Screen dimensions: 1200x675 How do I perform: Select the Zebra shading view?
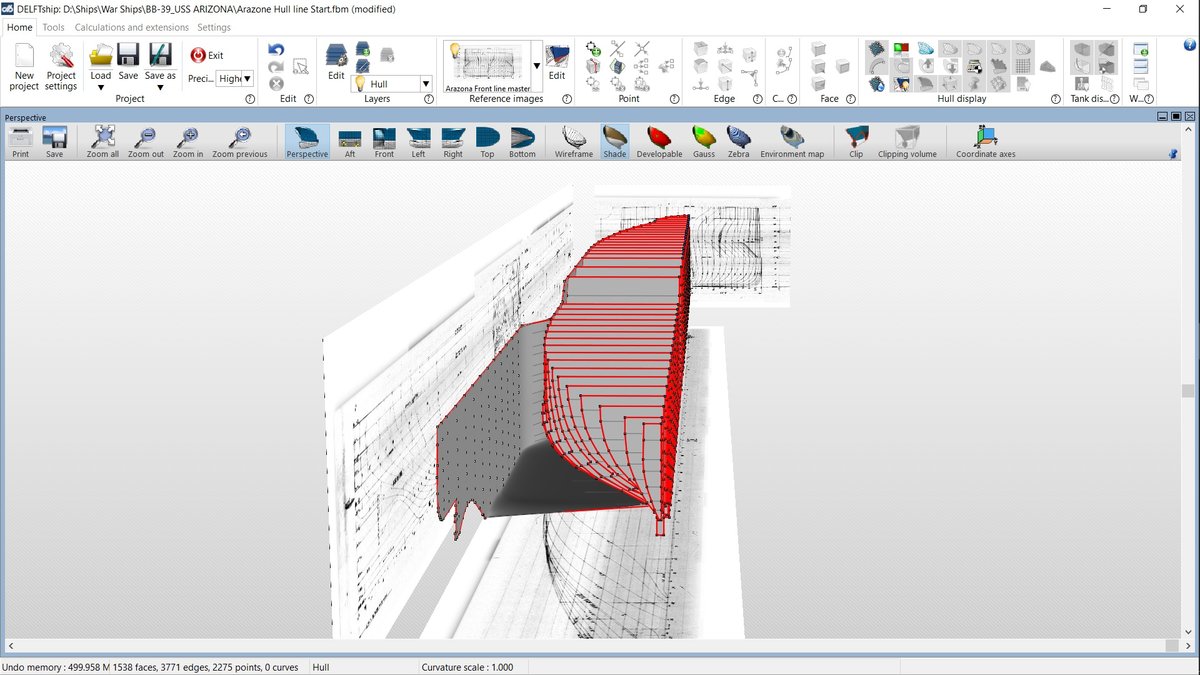[x=738, y=141]
